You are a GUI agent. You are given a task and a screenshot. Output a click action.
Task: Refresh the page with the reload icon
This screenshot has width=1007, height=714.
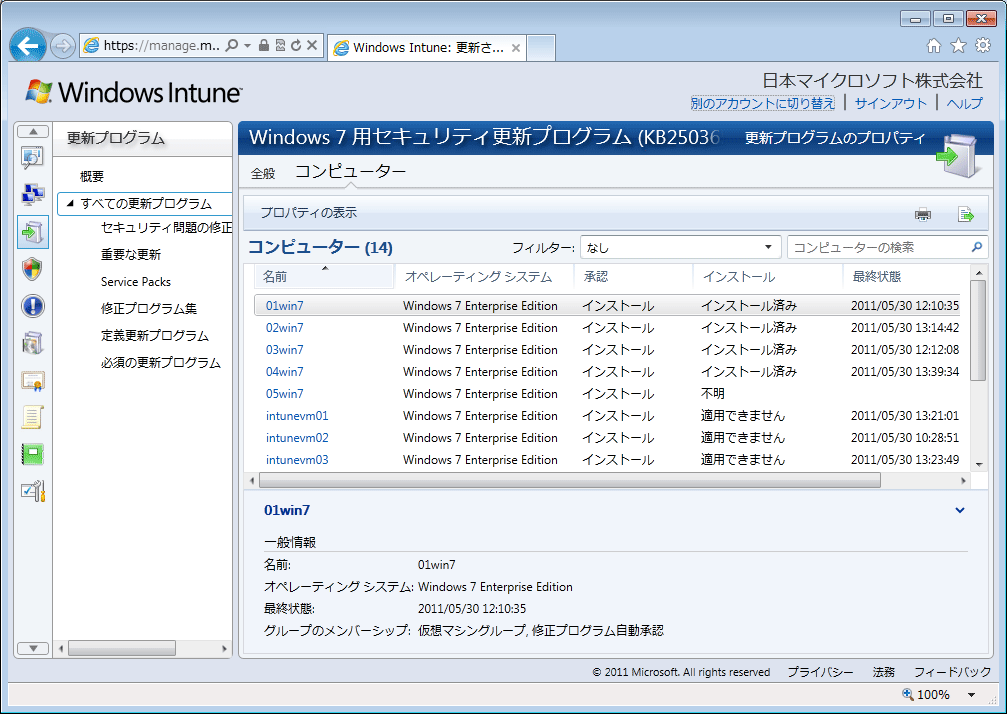[x=296, y=45]
